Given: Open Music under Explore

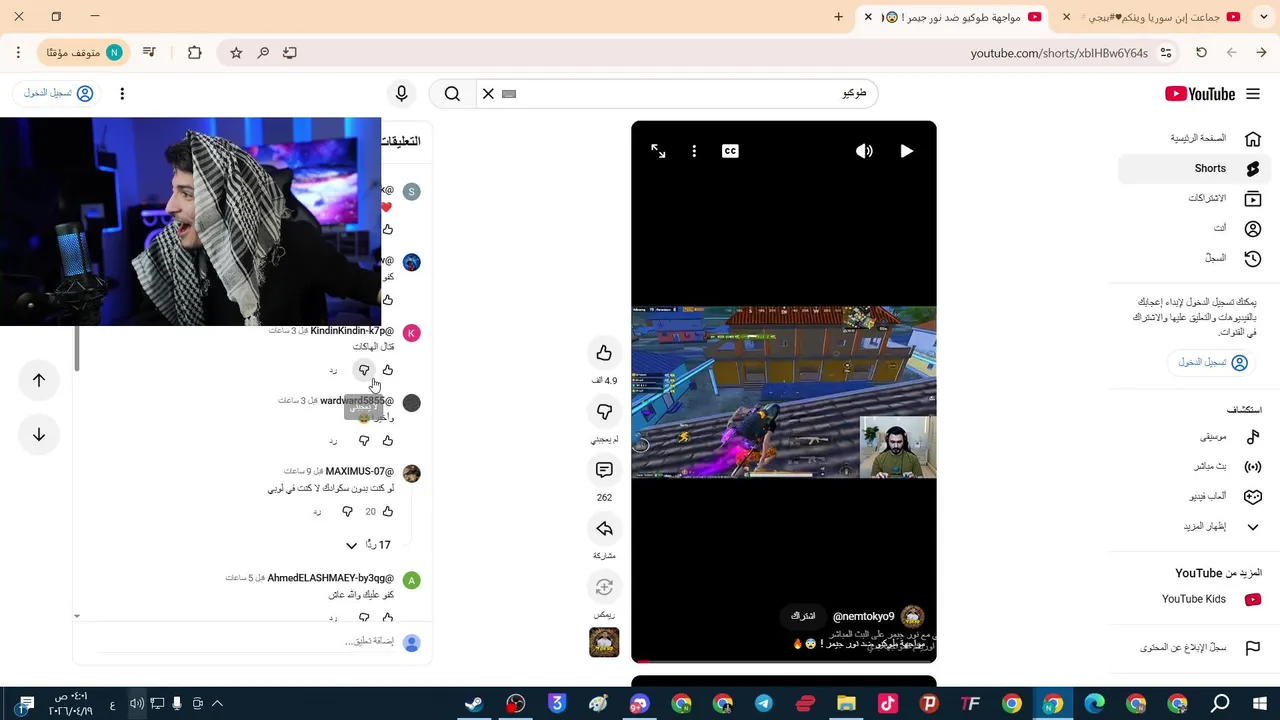Looking at the screenshot, I should point(1194,437).
